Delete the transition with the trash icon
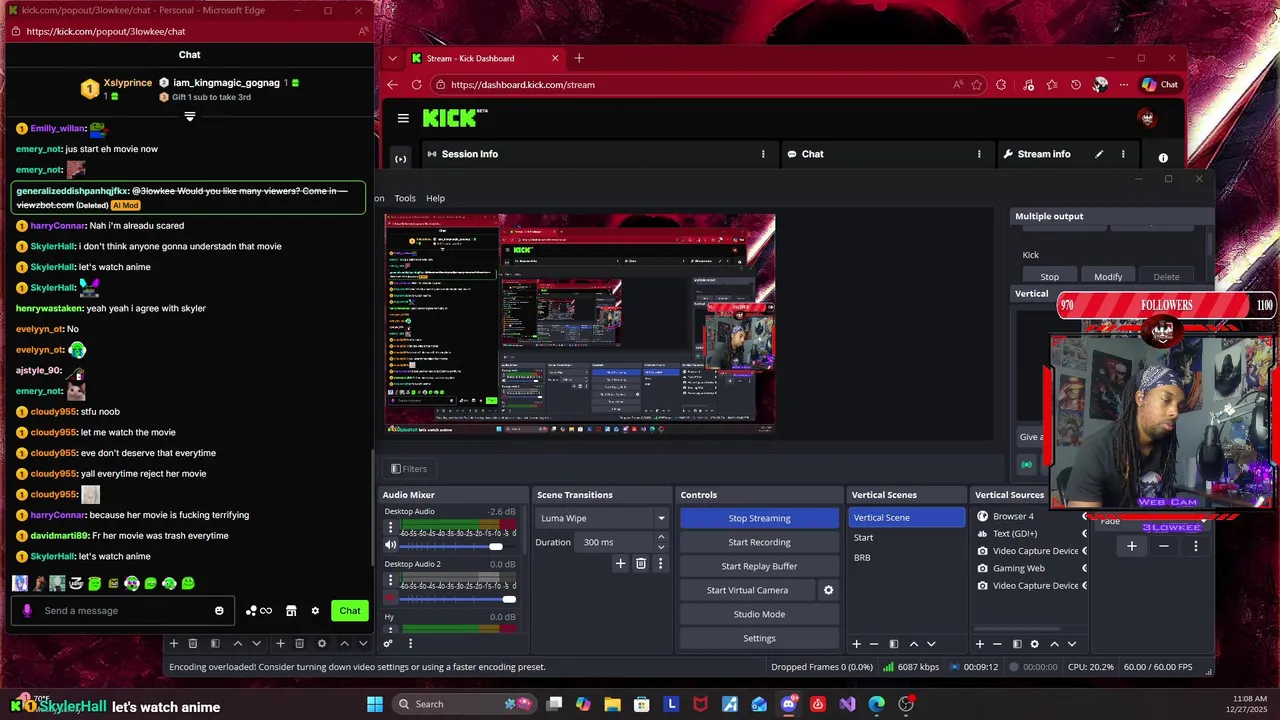This screenshot has width=1280, height=720. (641, 564)
